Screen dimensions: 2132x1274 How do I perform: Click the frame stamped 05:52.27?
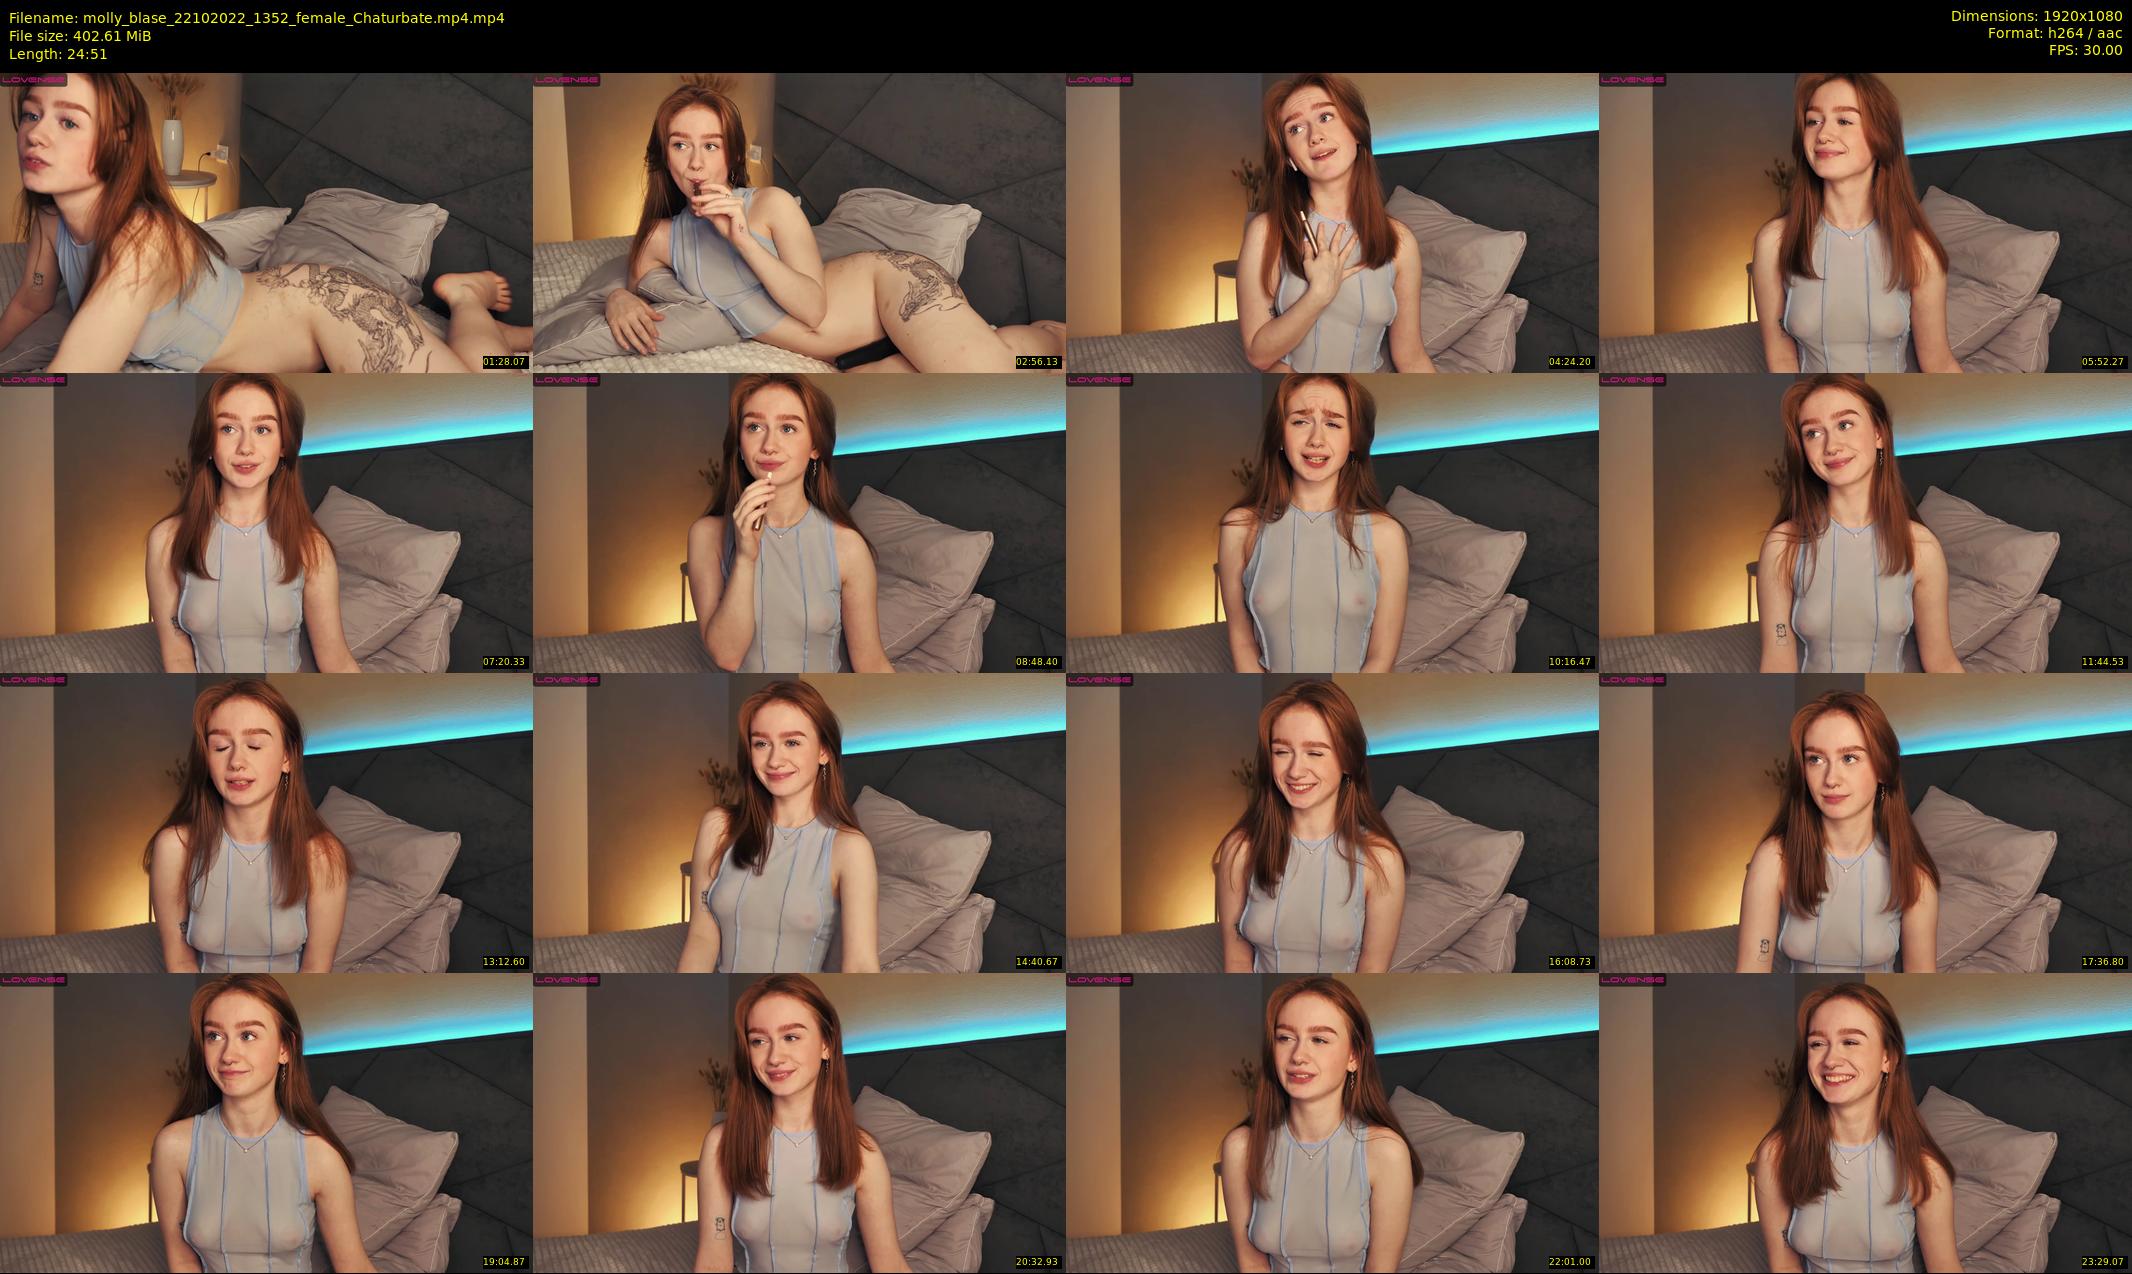click(x=1865, y=222)
